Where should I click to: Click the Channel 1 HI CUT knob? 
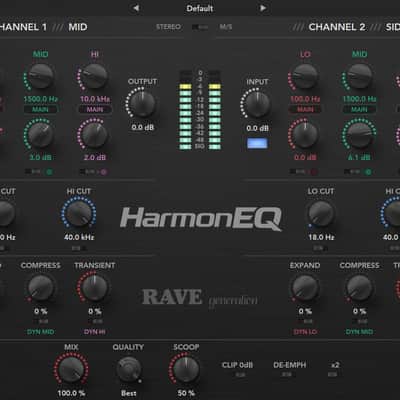click(79, 213)
